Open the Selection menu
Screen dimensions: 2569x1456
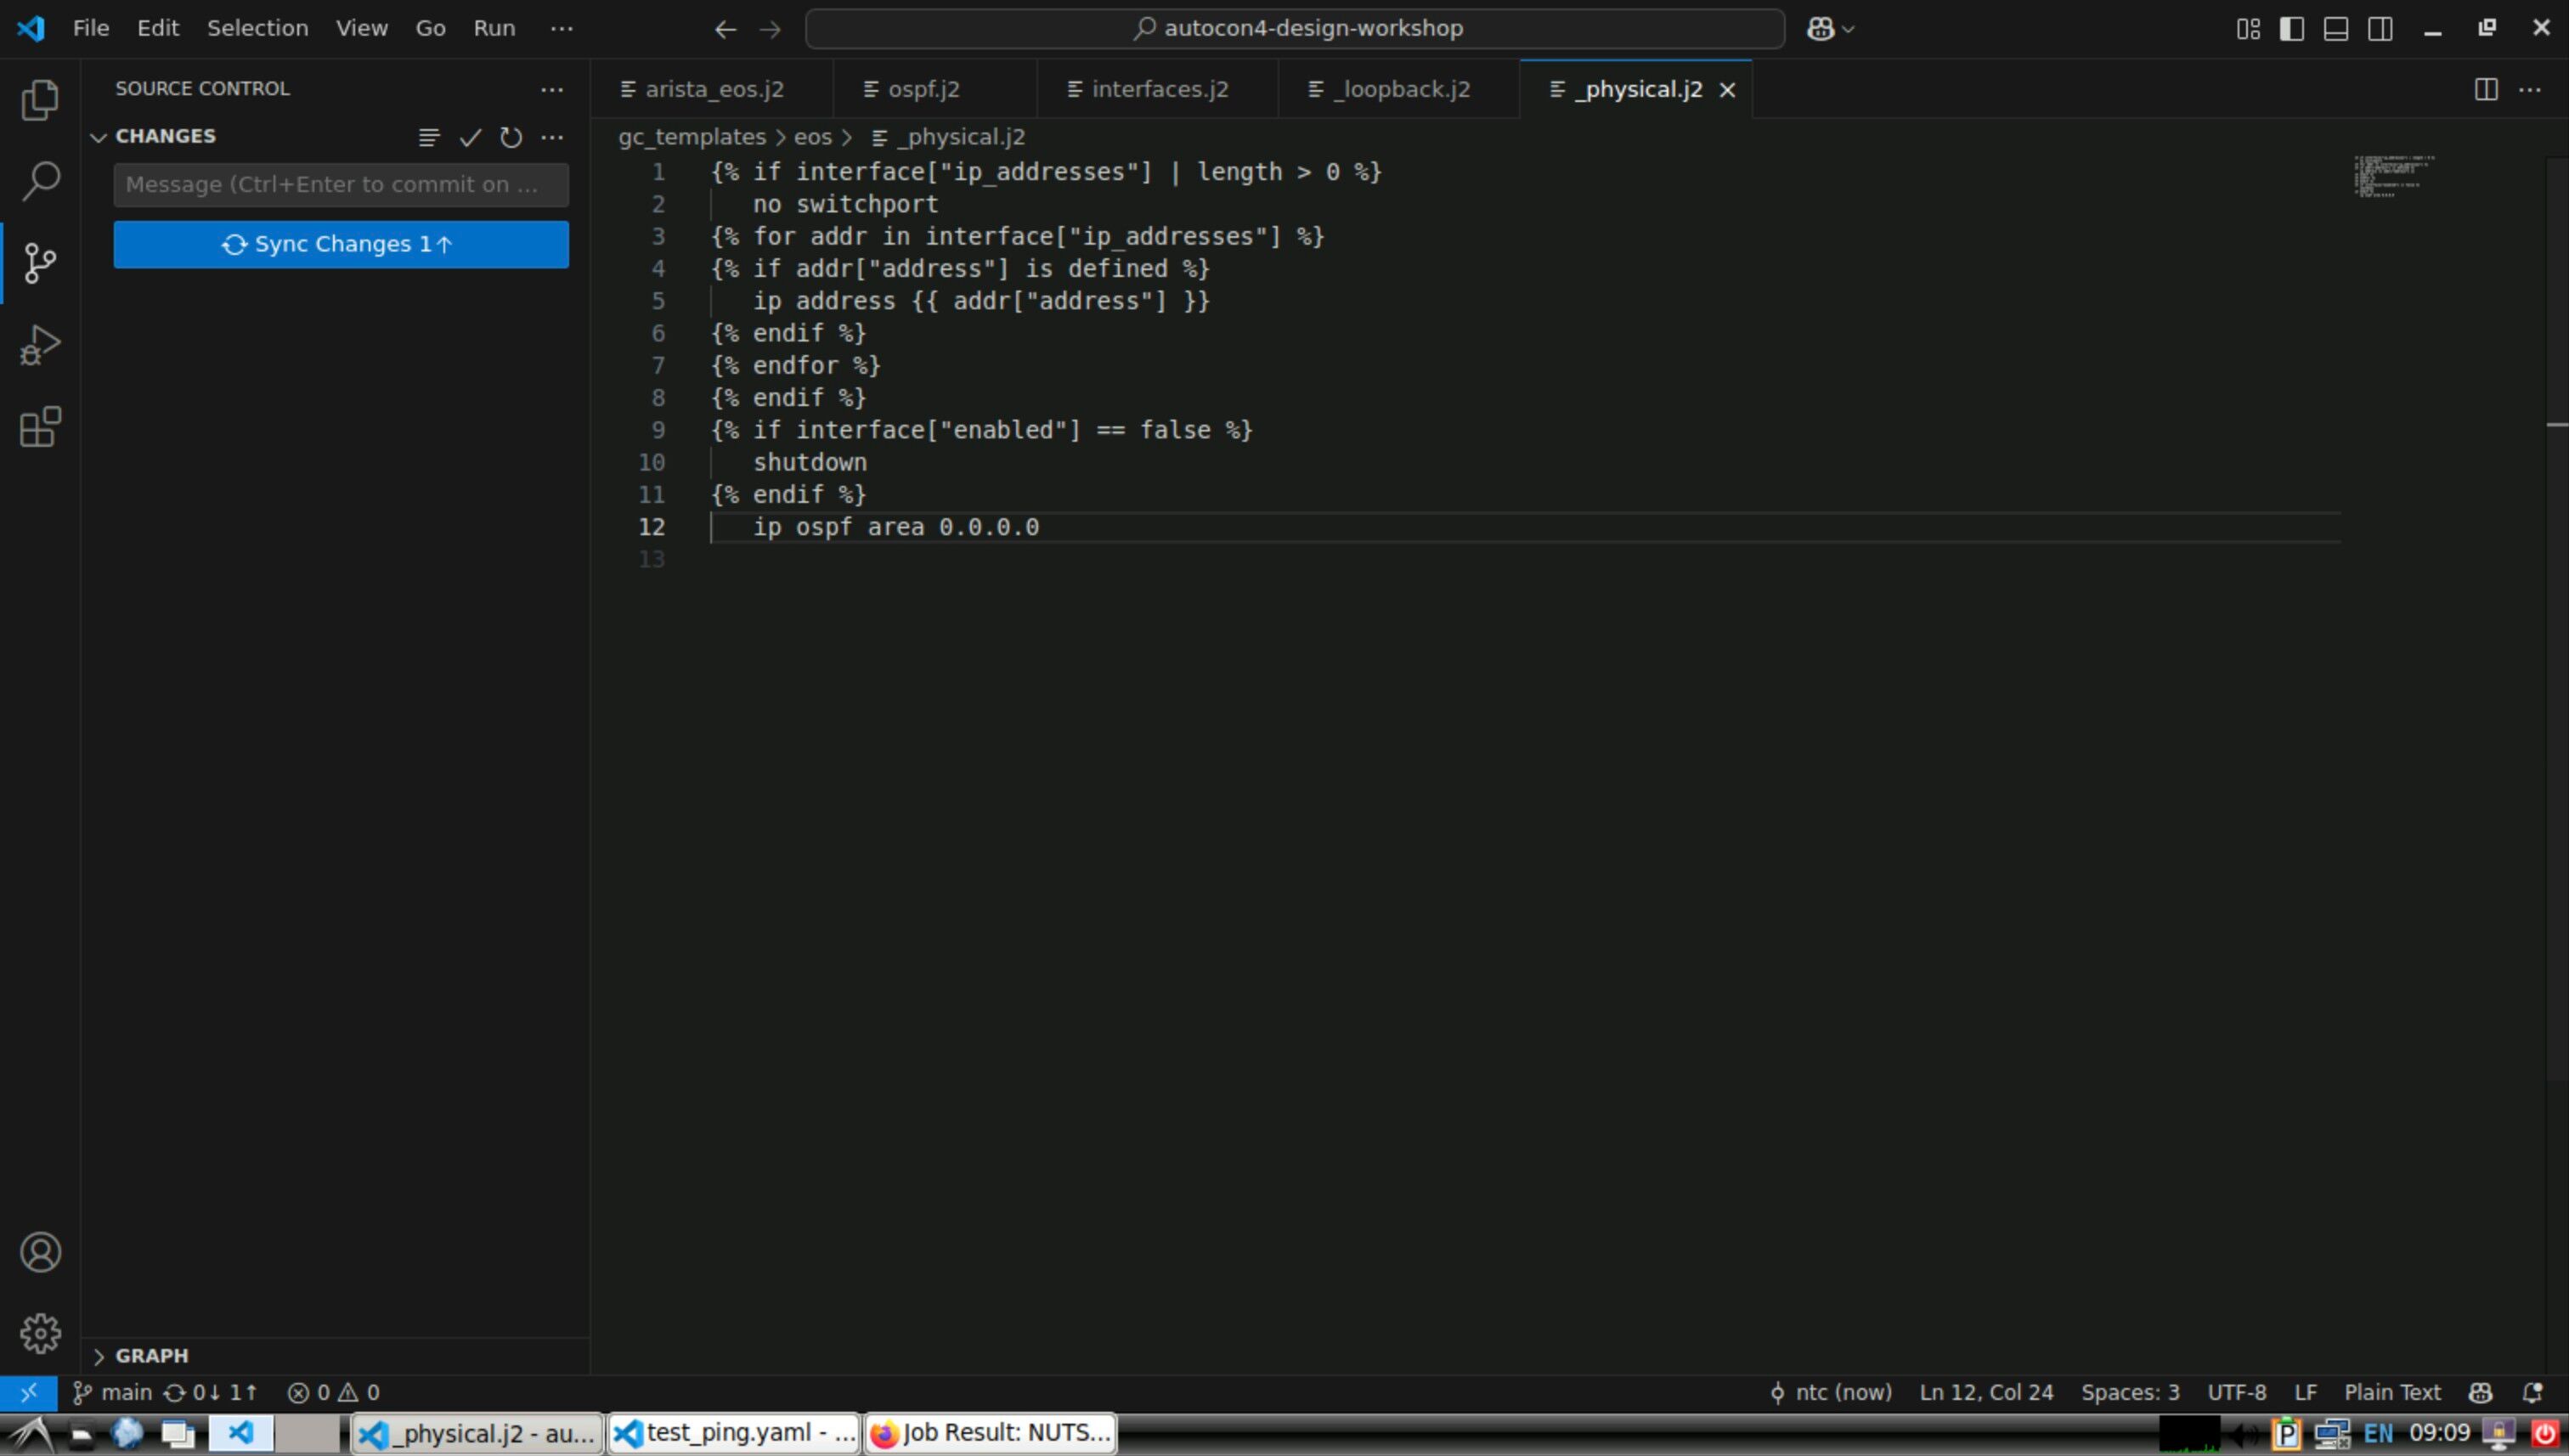tap(257, 28)
